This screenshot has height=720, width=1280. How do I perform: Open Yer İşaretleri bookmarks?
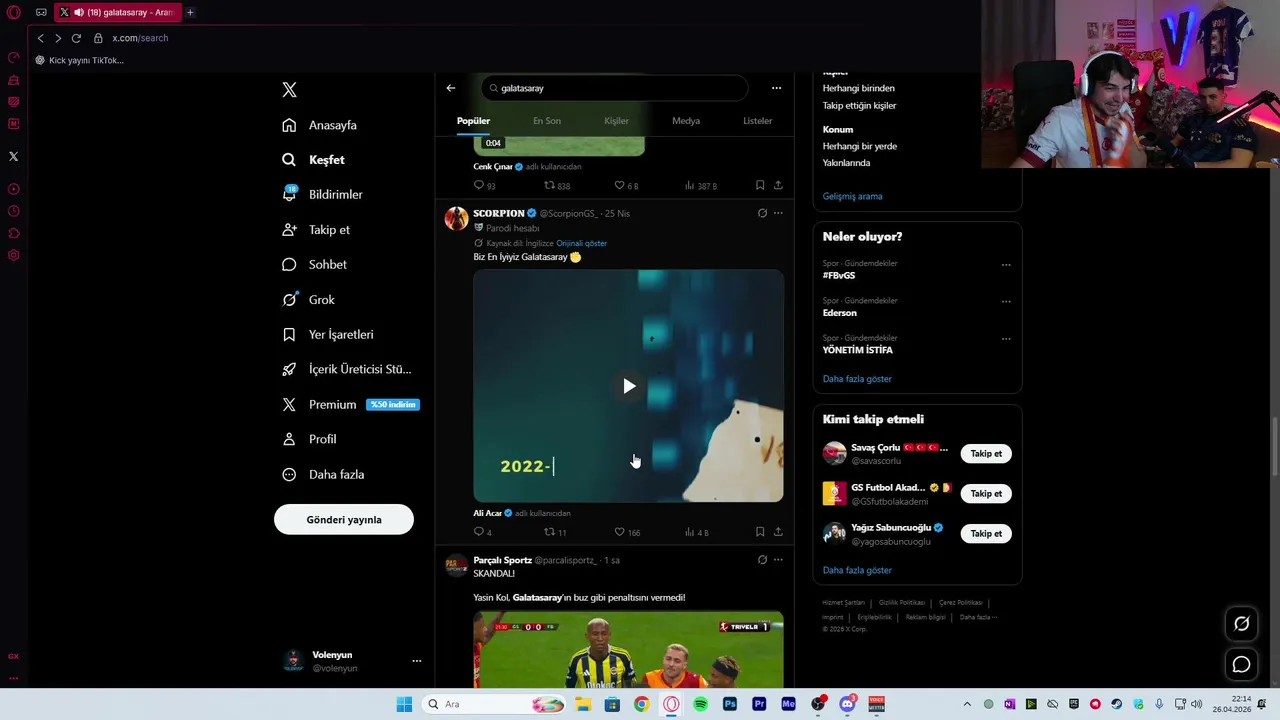pos(327,334)
